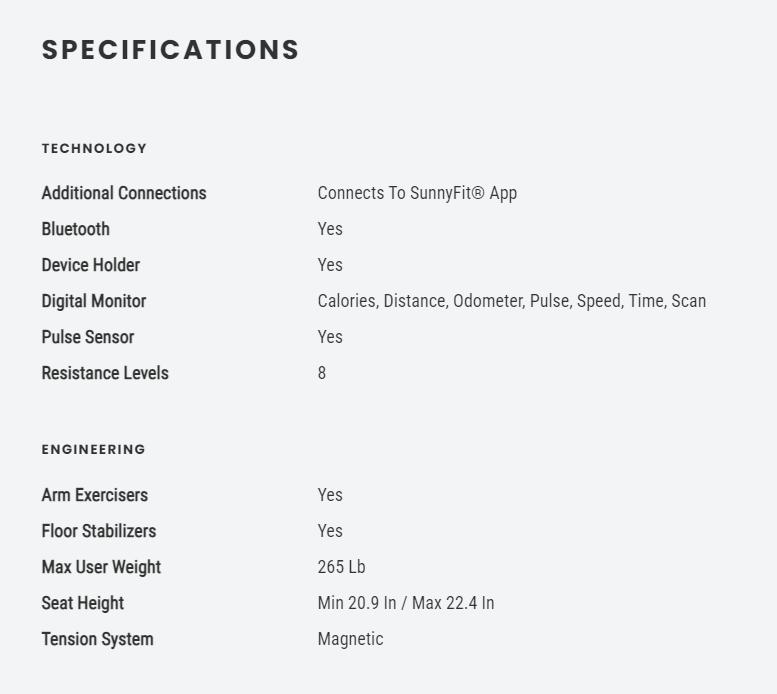
Task: Select the Pulse Sensor label
Action: coord(87,337)
